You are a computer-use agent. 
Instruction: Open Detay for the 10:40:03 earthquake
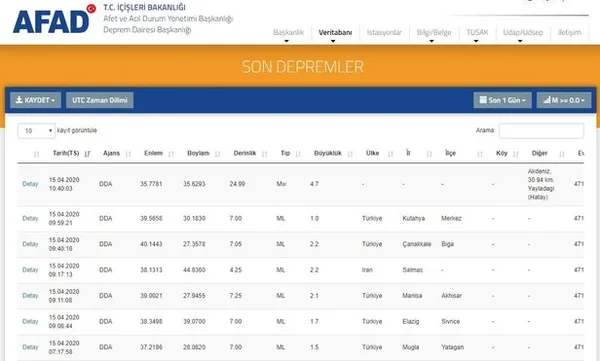click(30, 184)
